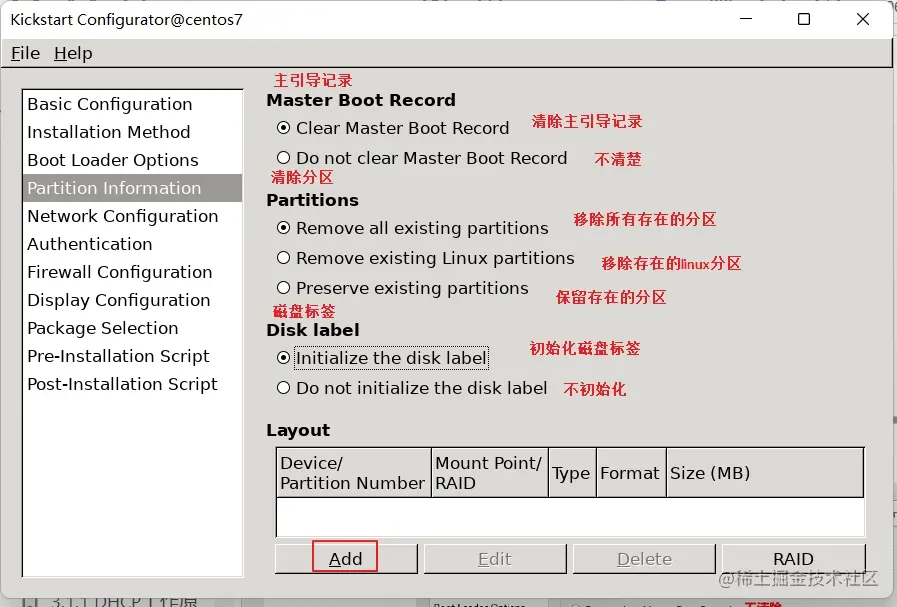The height and width of the screenshot is (607, 897).
Task: Go to Firewall Configuration
Action: pos(132,272)
